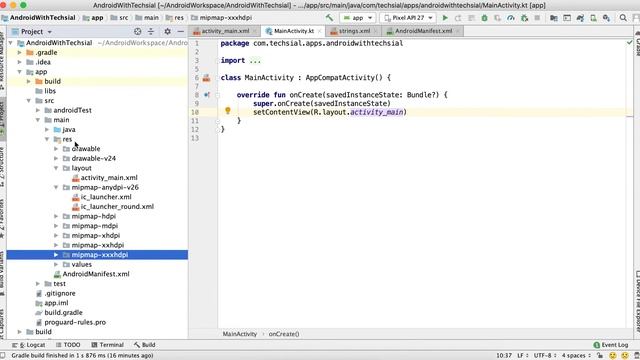Expand the drawable folder

pos(56,149)
